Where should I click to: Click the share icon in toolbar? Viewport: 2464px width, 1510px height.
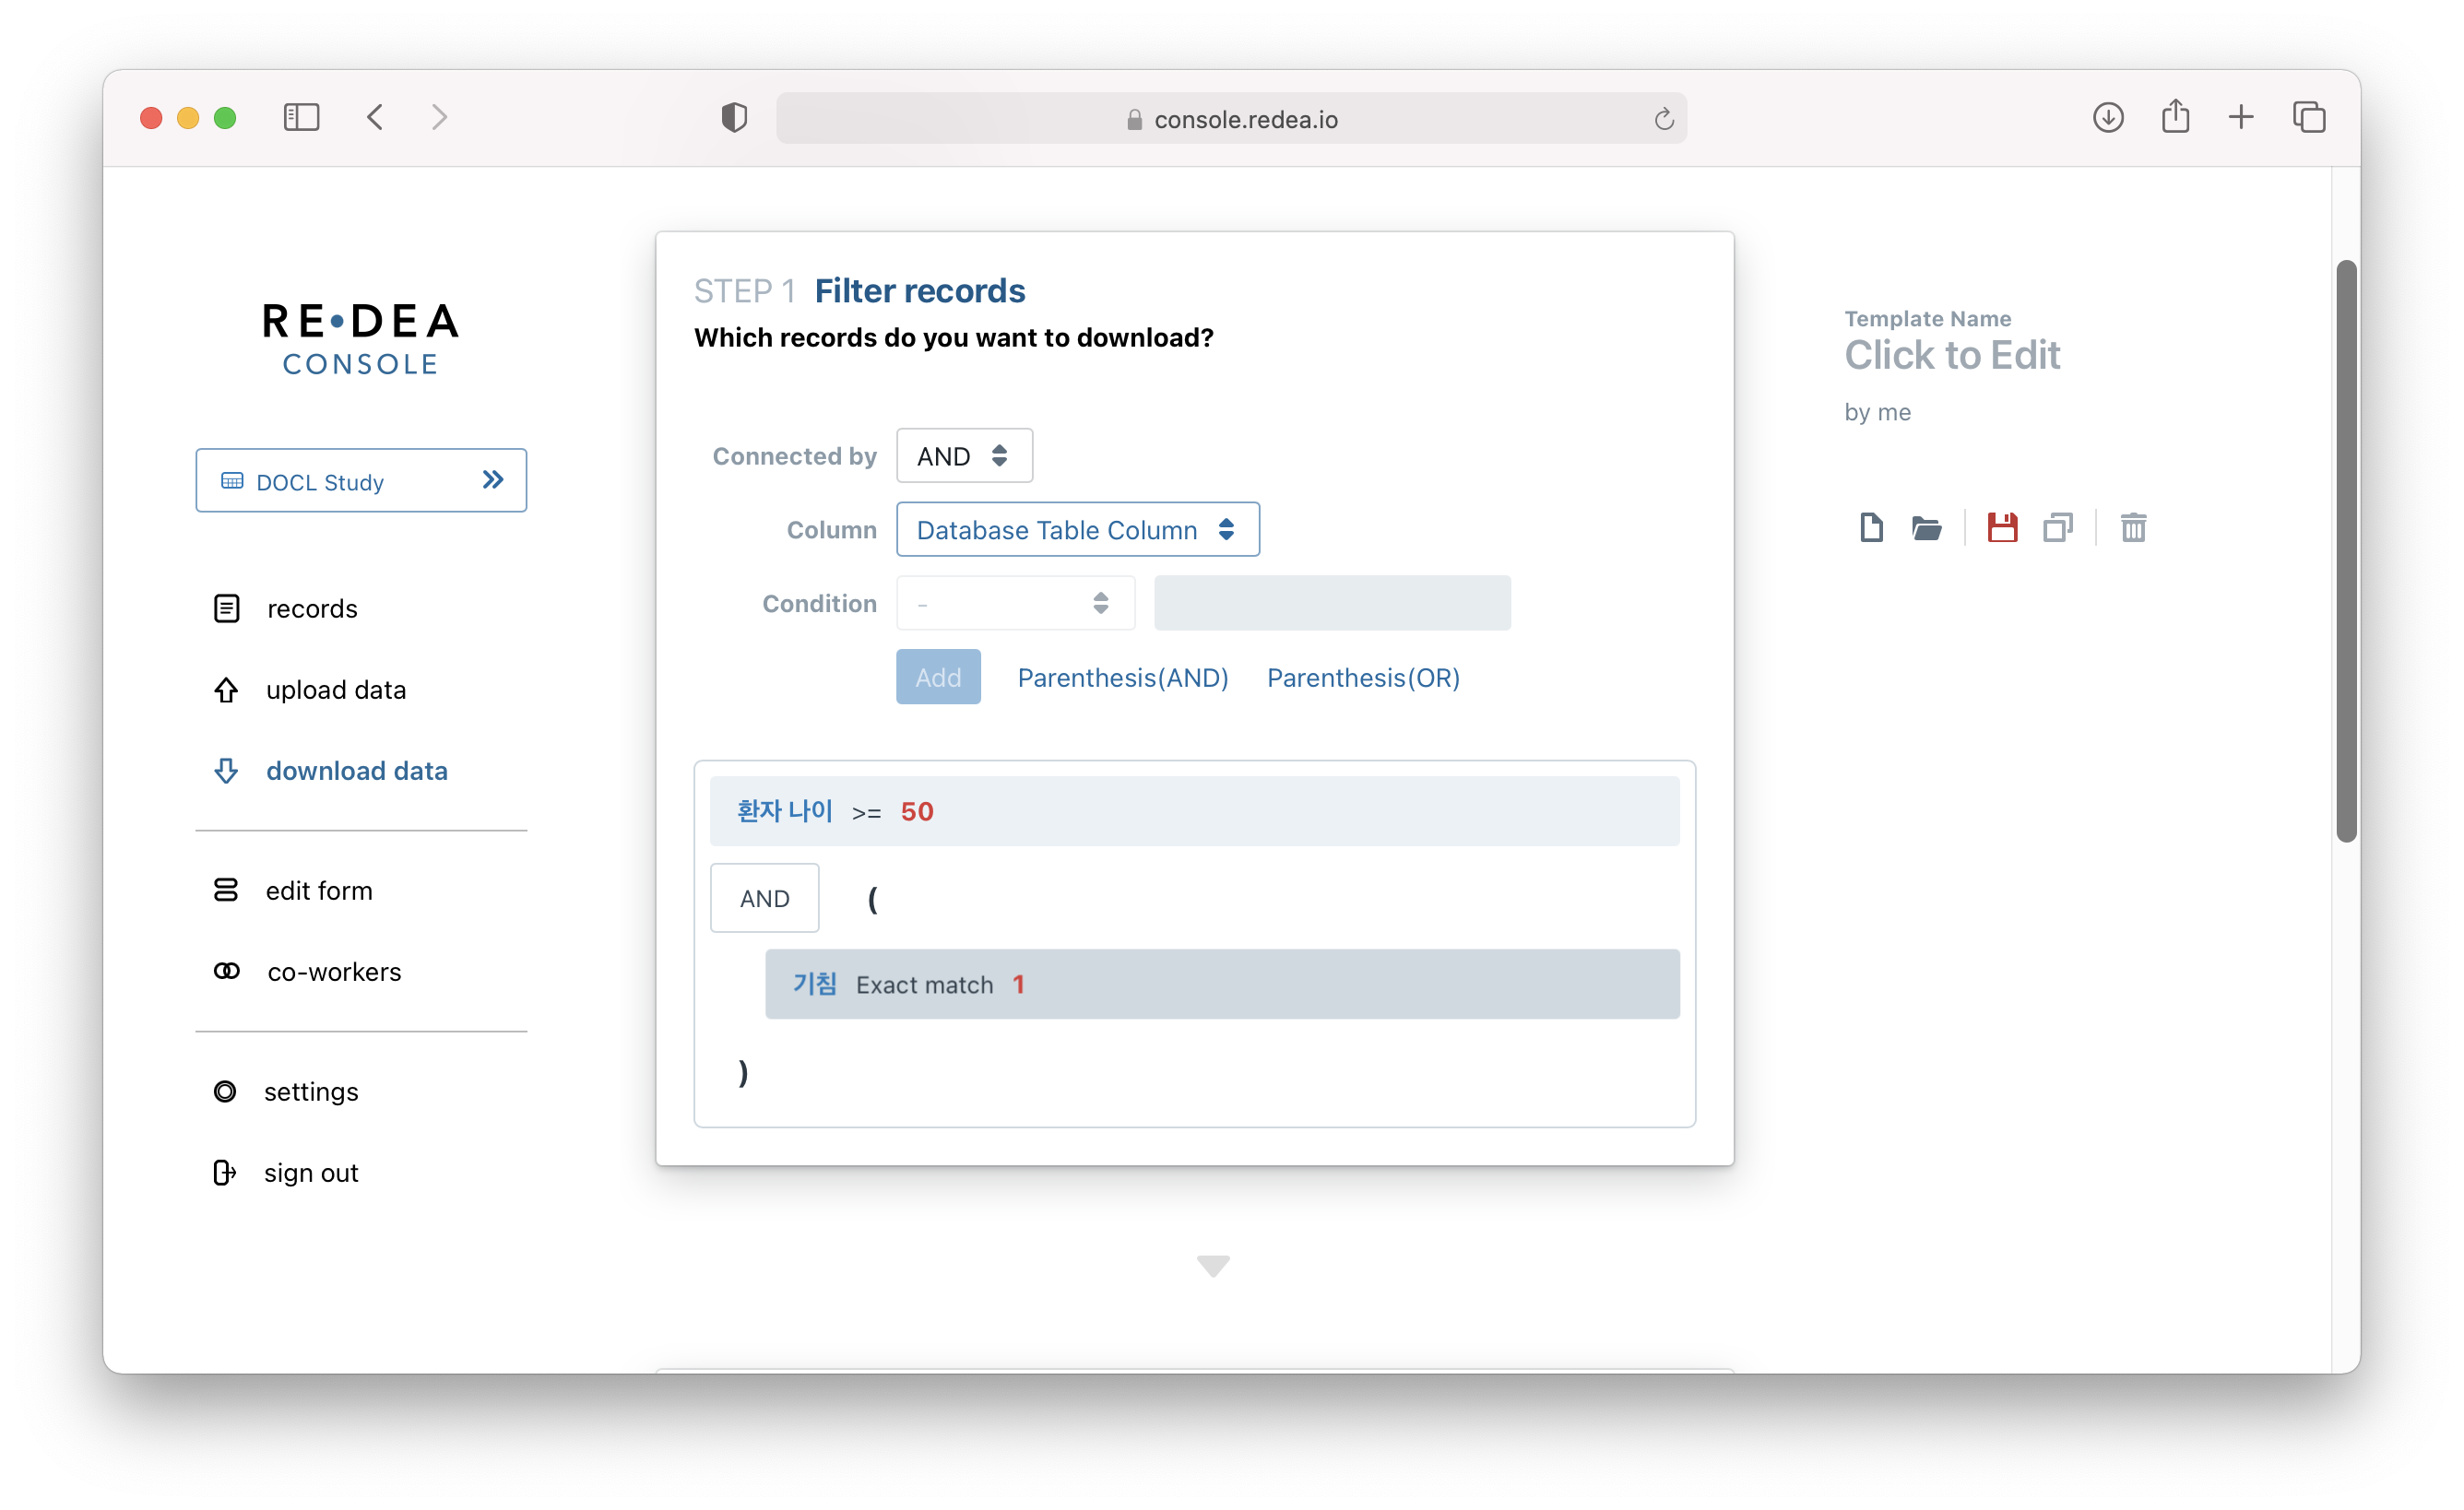(x=2175, y=118)
